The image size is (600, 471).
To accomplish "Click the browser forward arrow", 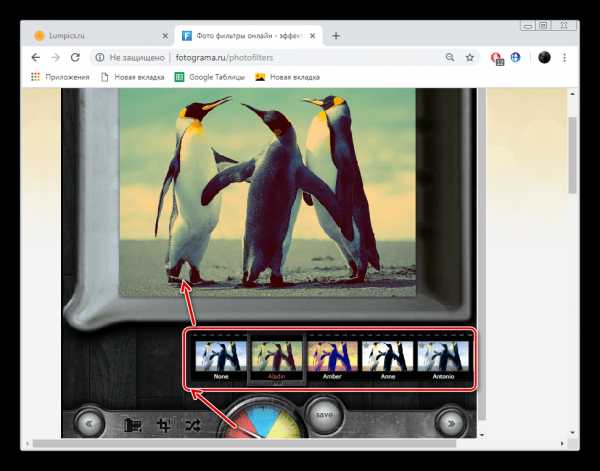I will tap(55, 57).
